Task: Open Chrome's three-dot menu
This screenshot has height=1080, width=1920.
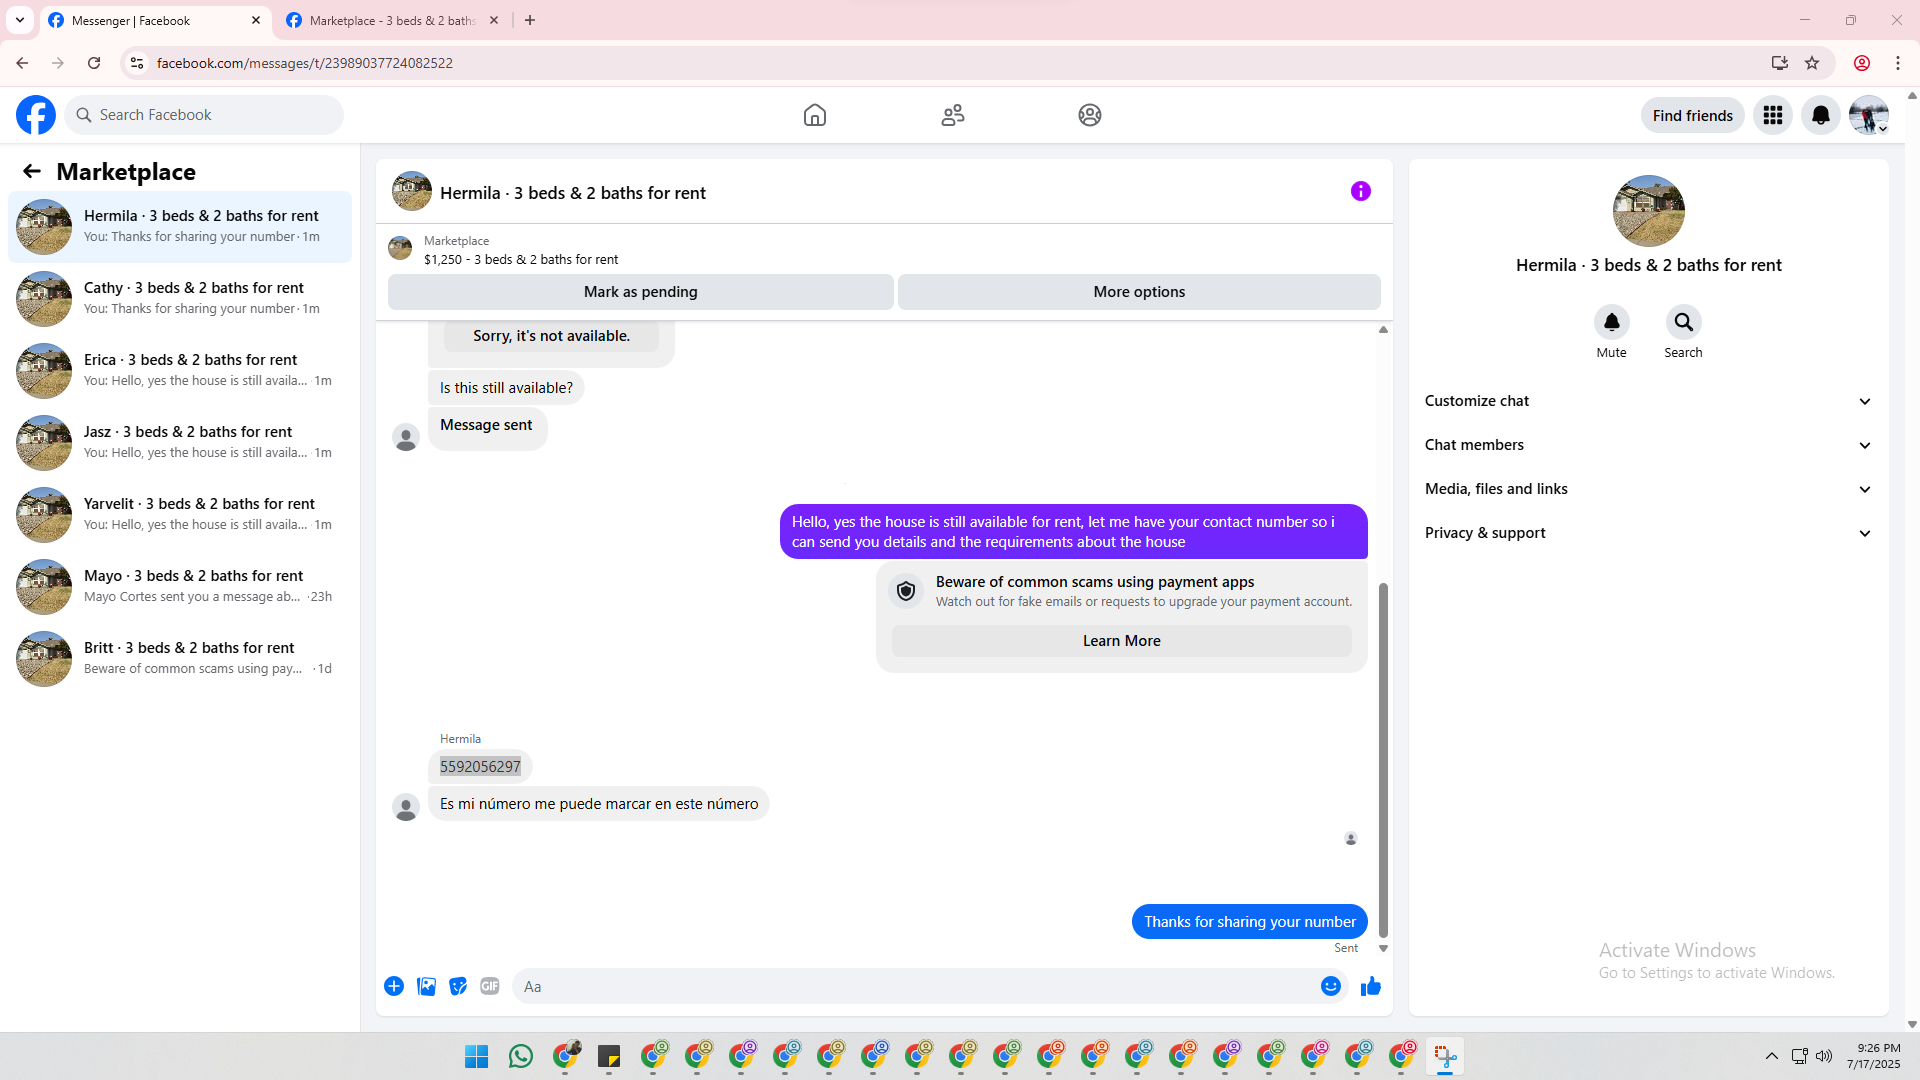Action: (1898, 63)
